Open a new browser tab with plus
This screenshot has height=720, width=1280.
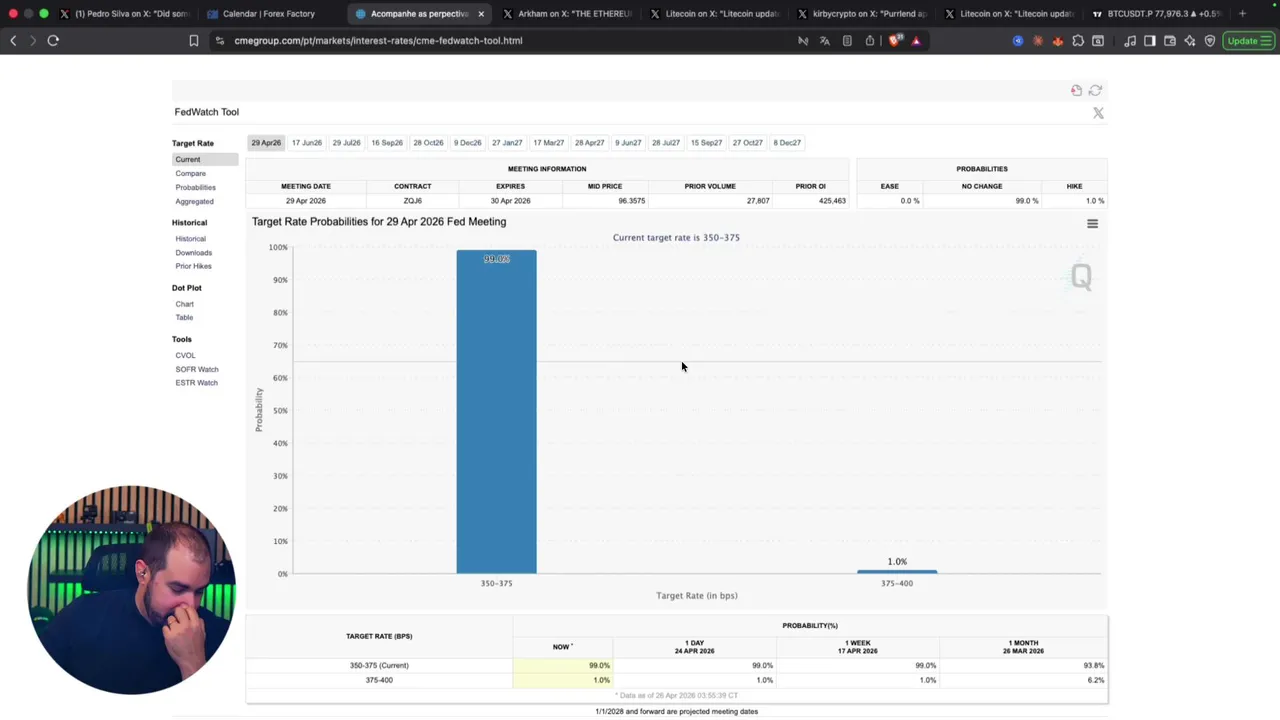[x=1242, y=14]
